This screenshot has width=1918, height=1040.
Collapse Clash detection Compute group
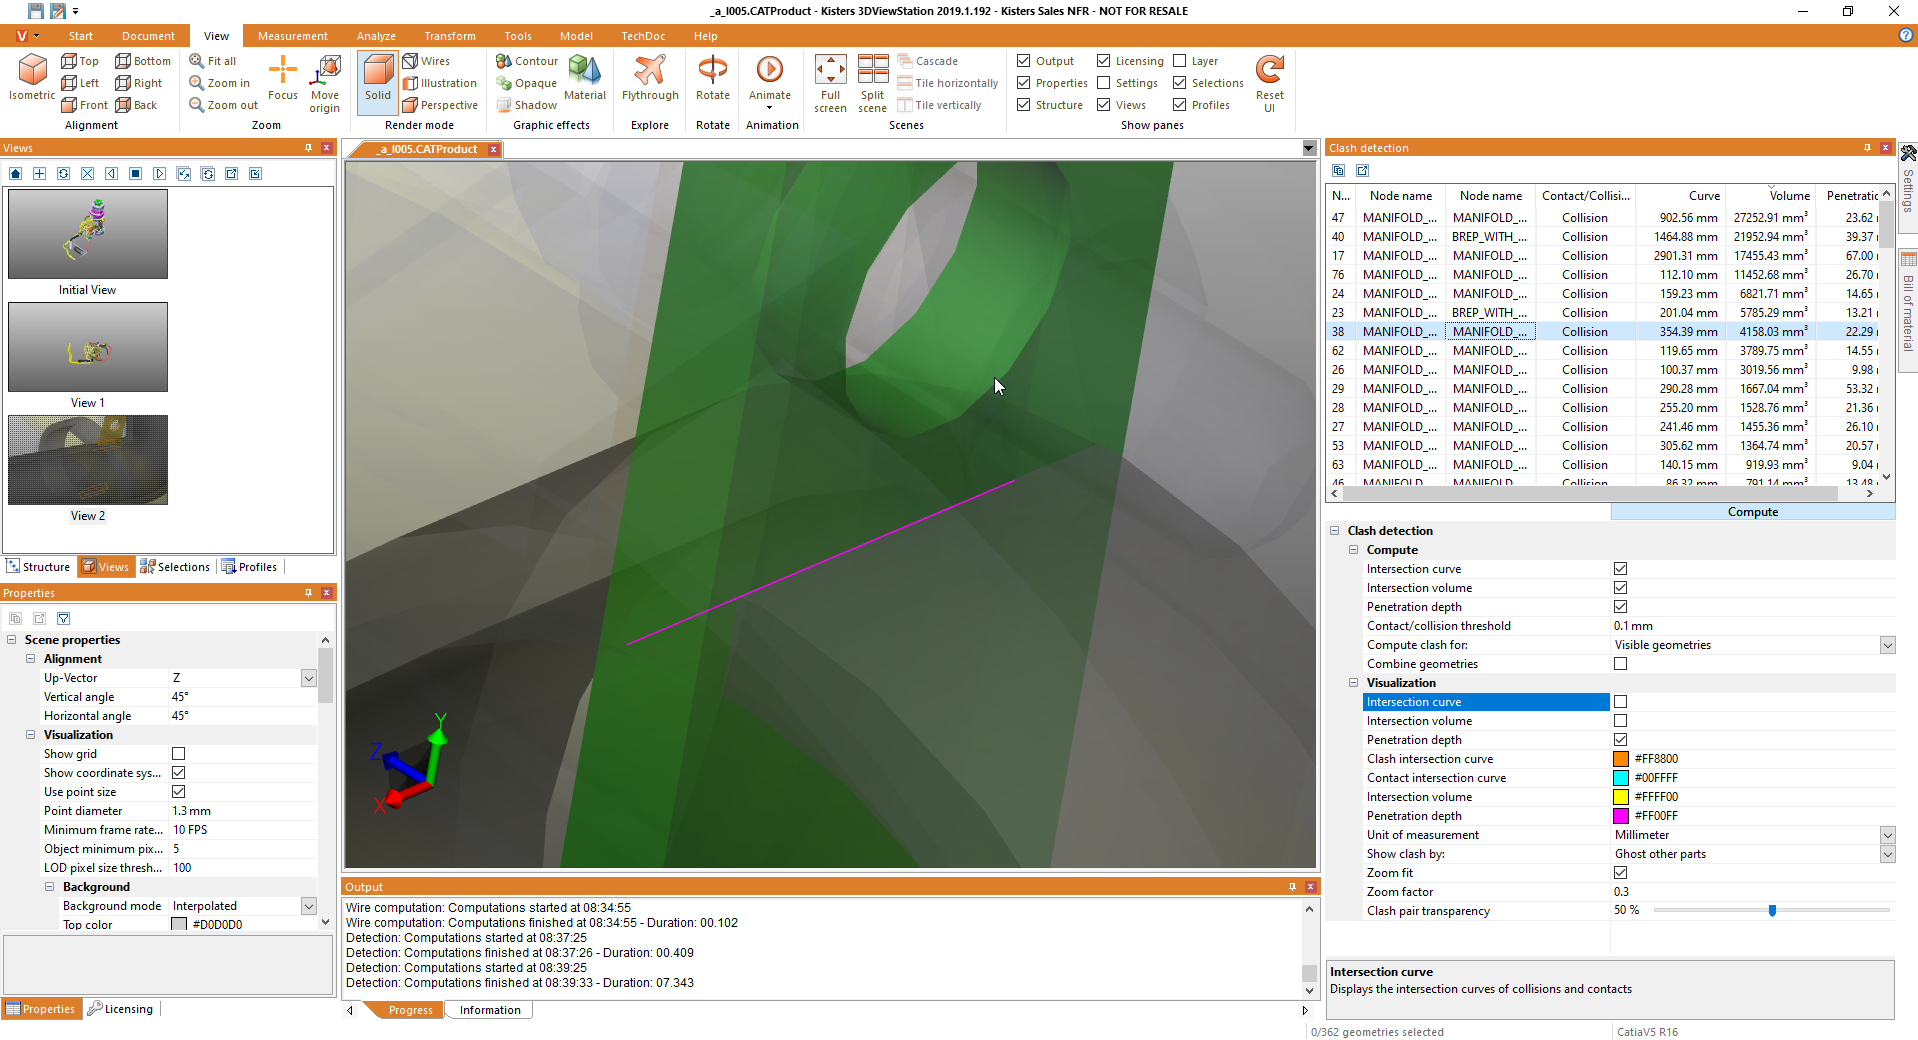click(x=1353, y=550)
